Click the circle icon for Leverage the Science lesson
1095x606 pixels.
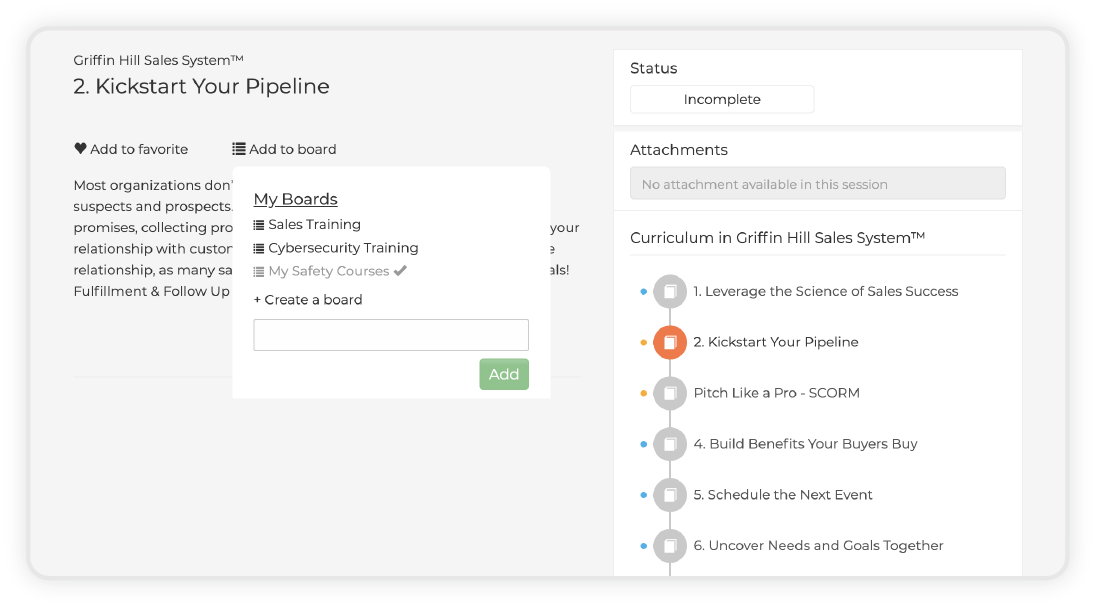[670, 291]
